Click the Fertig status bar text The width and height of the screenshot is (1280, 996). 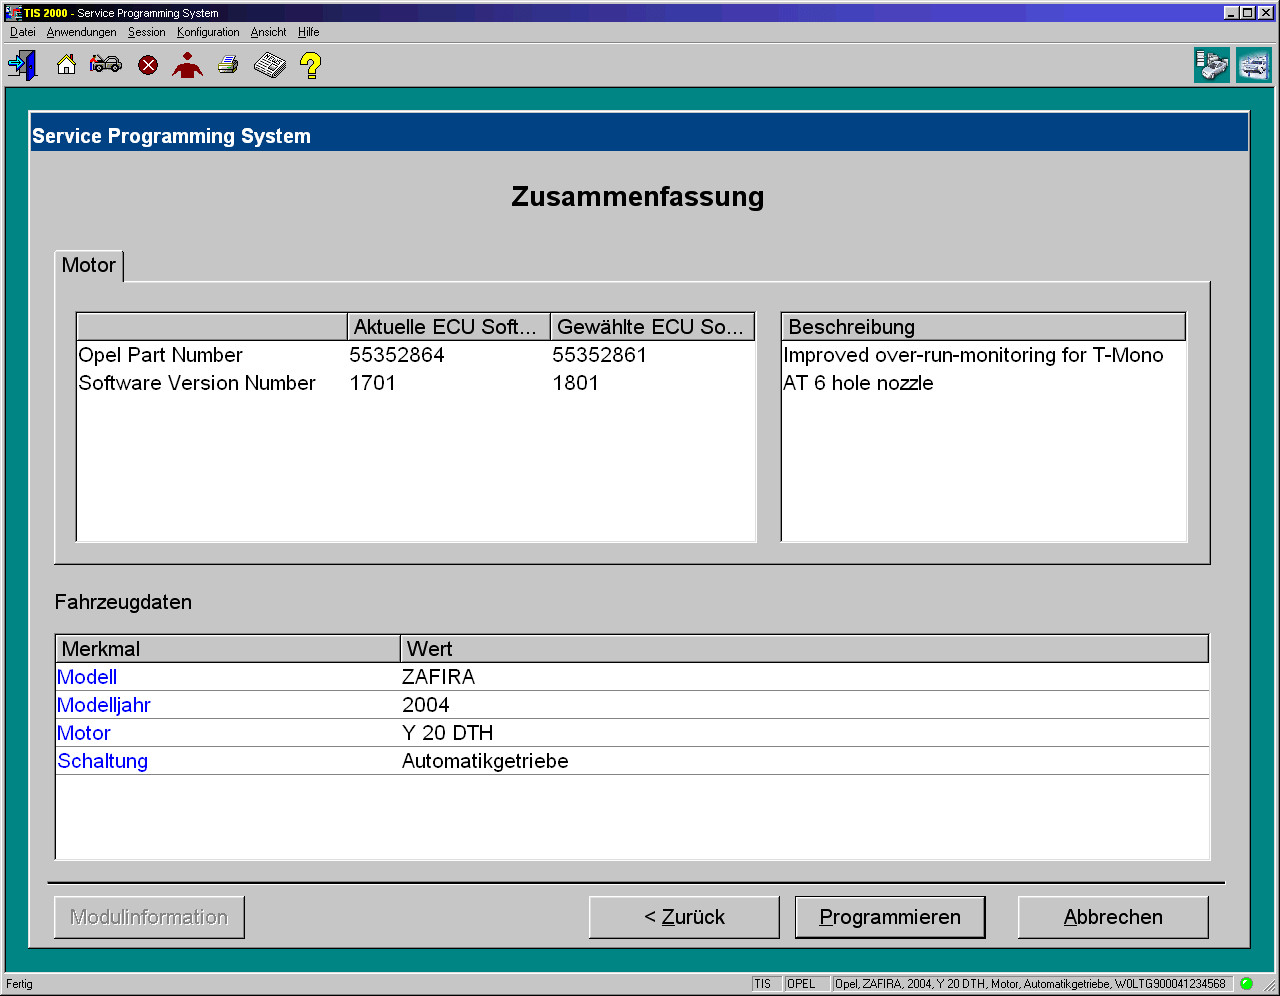pos(20,984)
